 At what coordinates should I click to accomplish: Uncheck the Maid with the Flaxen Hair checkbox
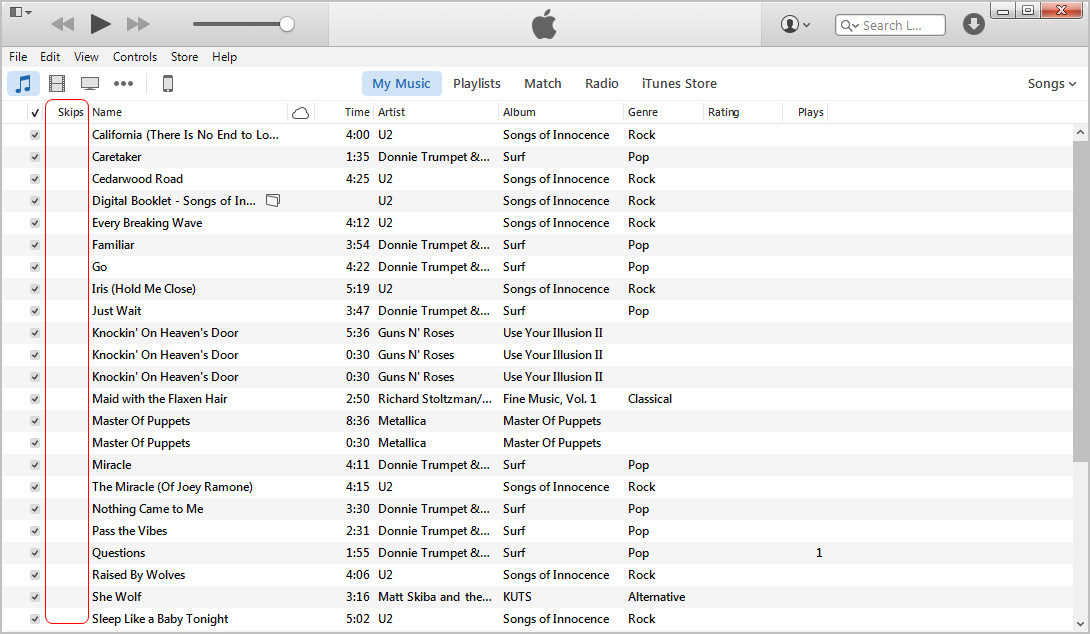click(x=35, y=399)
